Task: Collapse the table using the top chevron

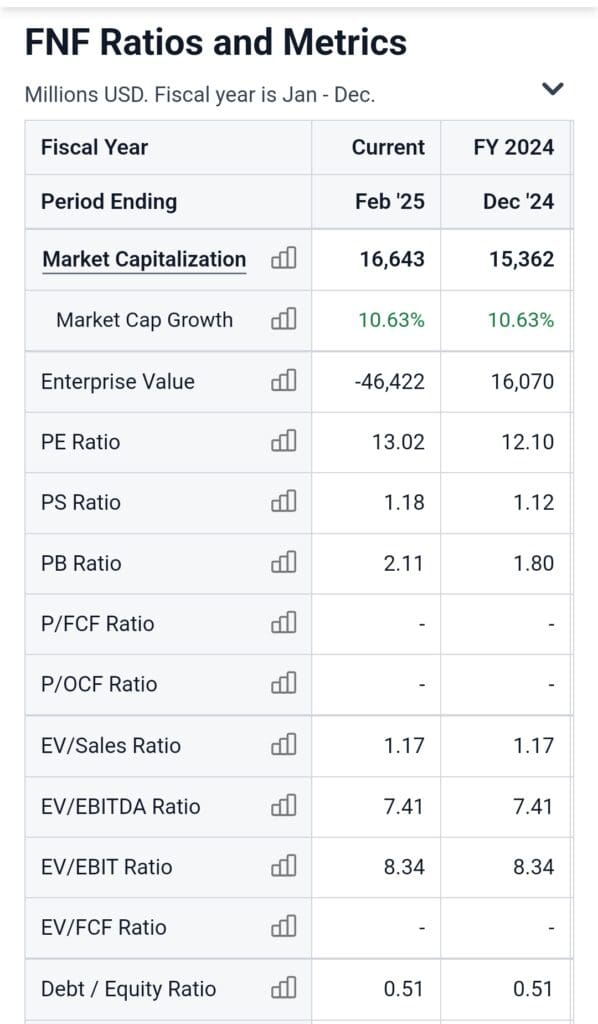Action: [551, 89]
